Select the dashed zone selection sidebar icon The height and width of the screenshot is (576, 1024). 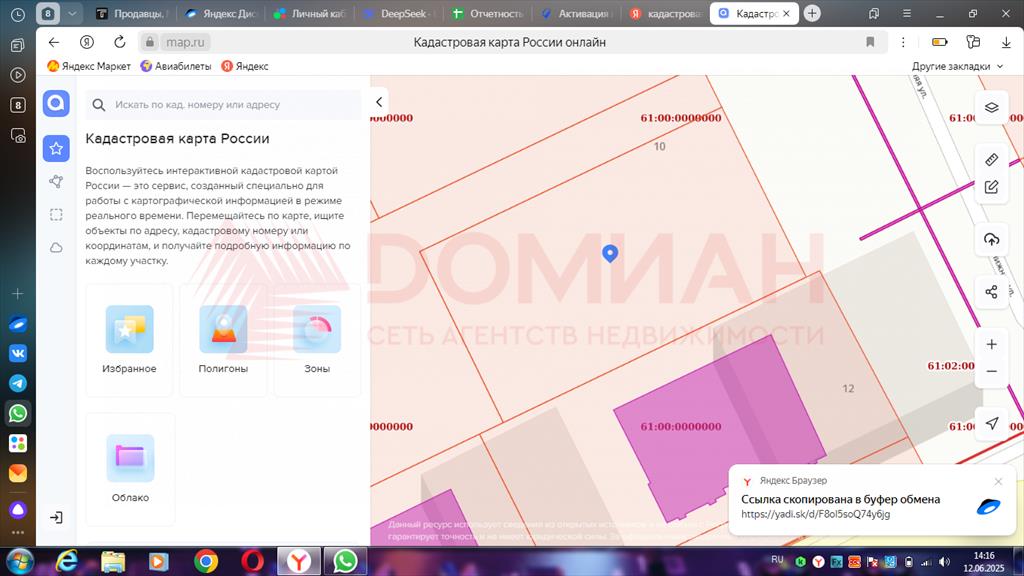coord(56,214)
